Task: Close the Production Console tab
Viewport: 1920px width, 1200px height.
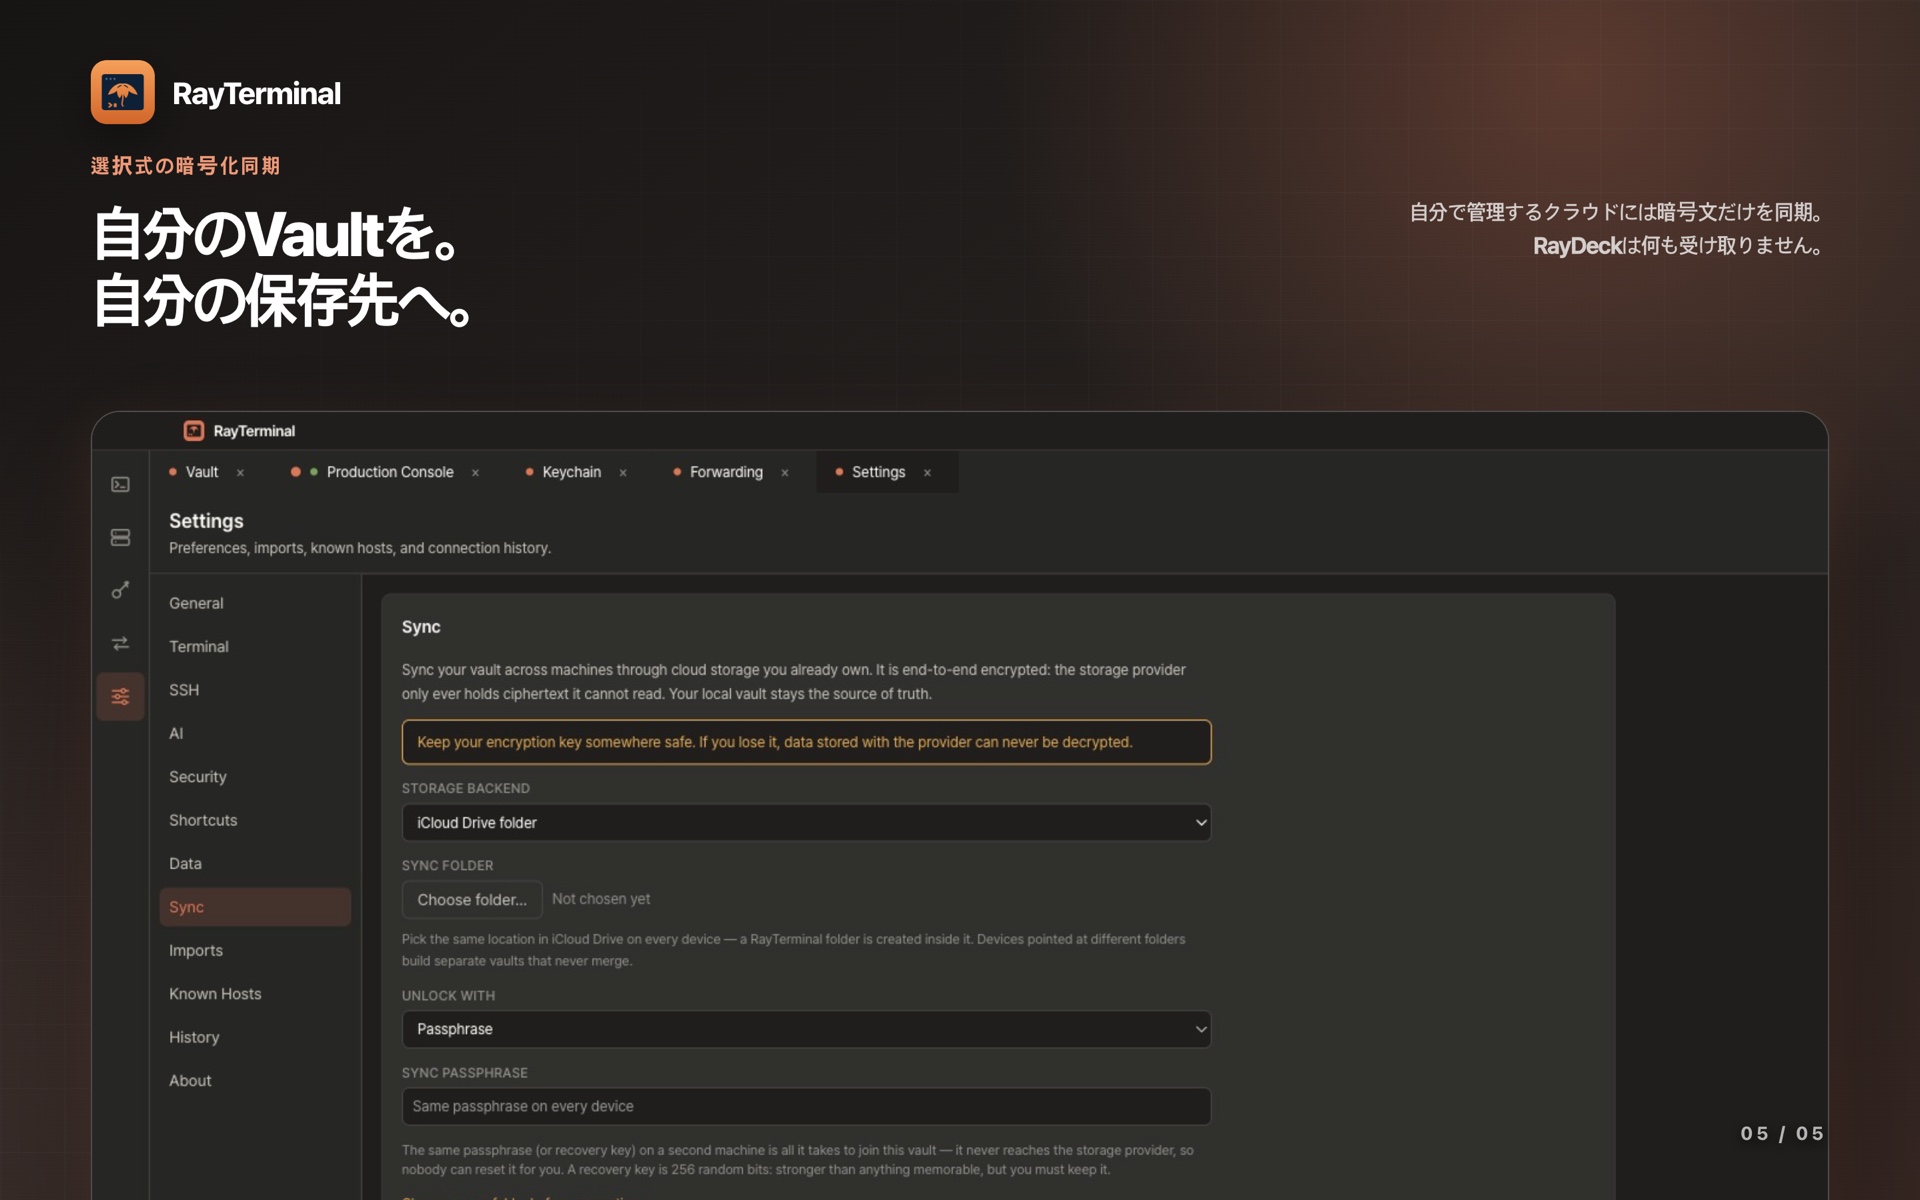Action: click(x=475, y=473)
